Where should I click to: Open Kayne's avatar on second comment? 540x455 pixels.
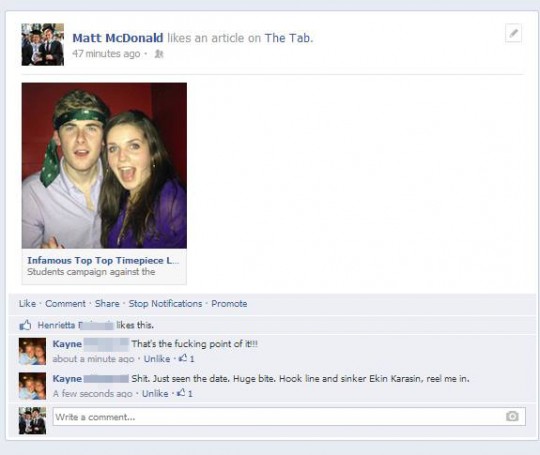tap(32, 386)
